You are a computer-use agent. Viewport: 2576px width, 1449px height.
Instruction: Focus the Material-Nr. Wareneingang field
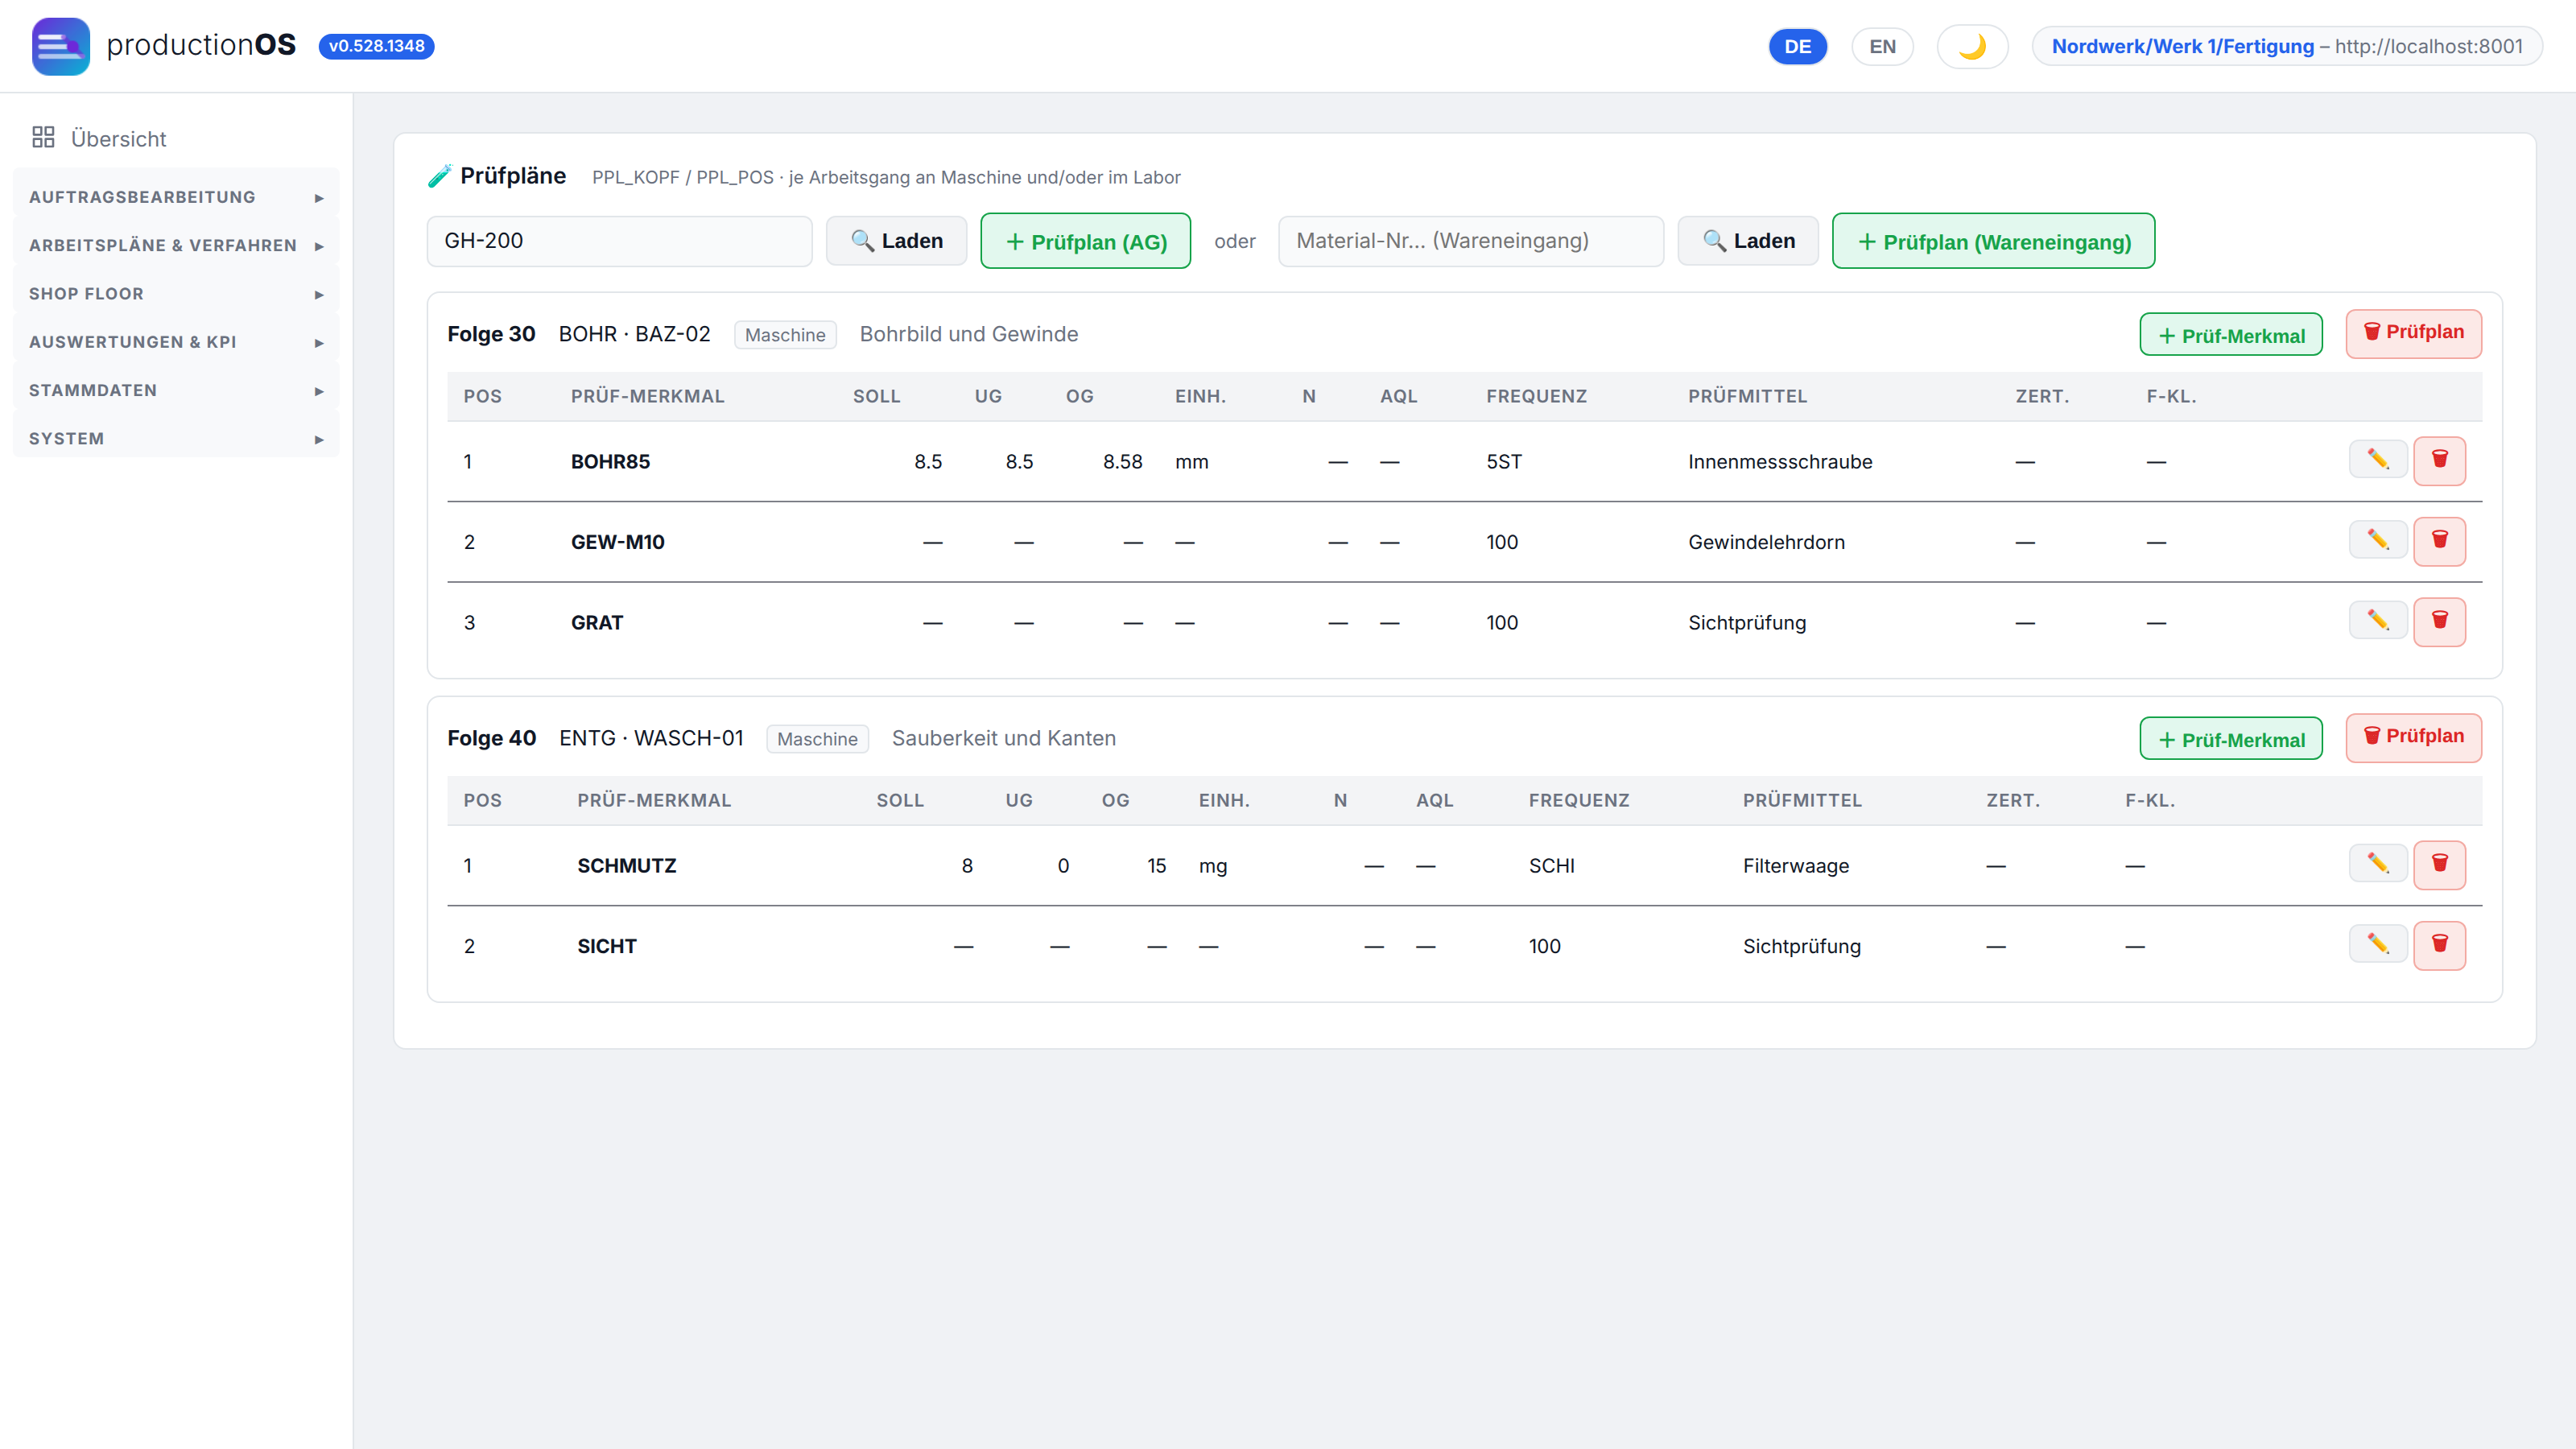click(x=1471, y=241)
